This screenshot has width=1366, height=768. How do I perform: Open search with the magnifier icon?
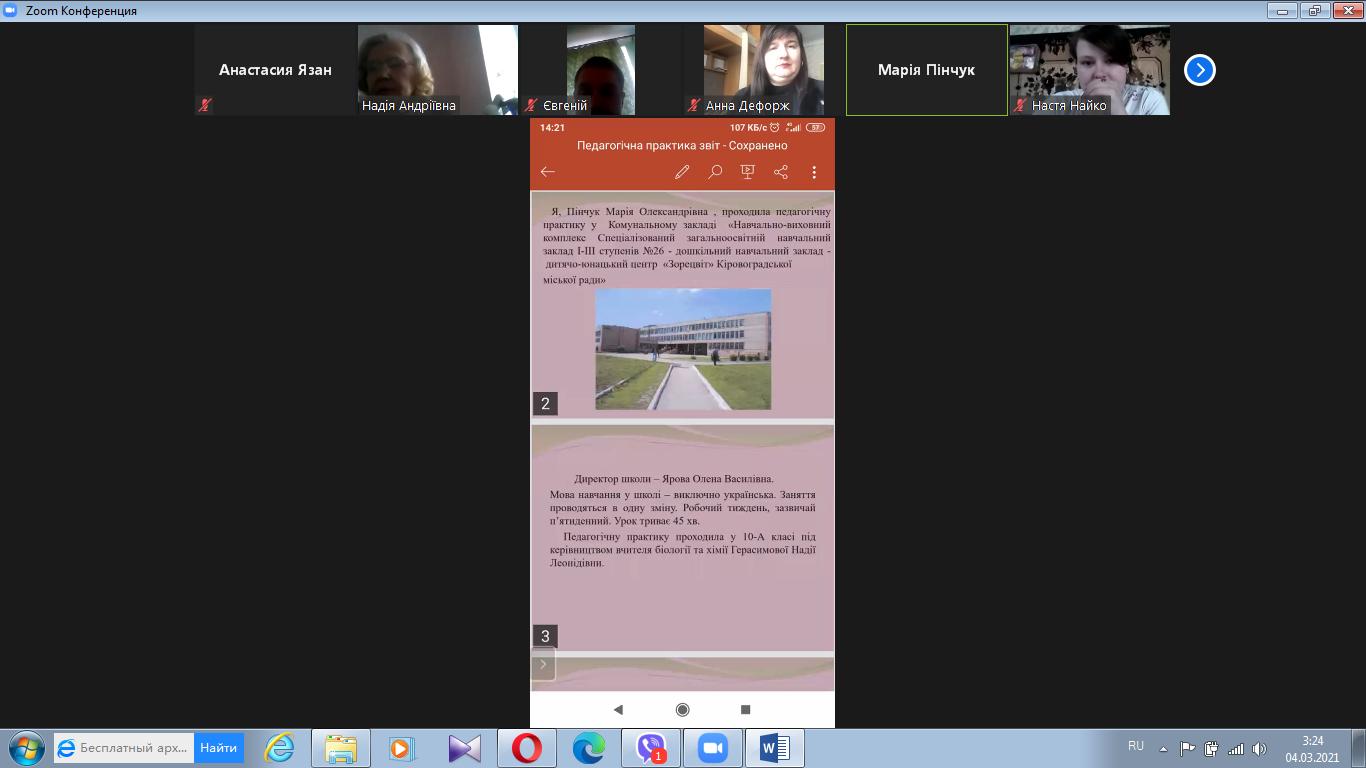tap(715, 172)
